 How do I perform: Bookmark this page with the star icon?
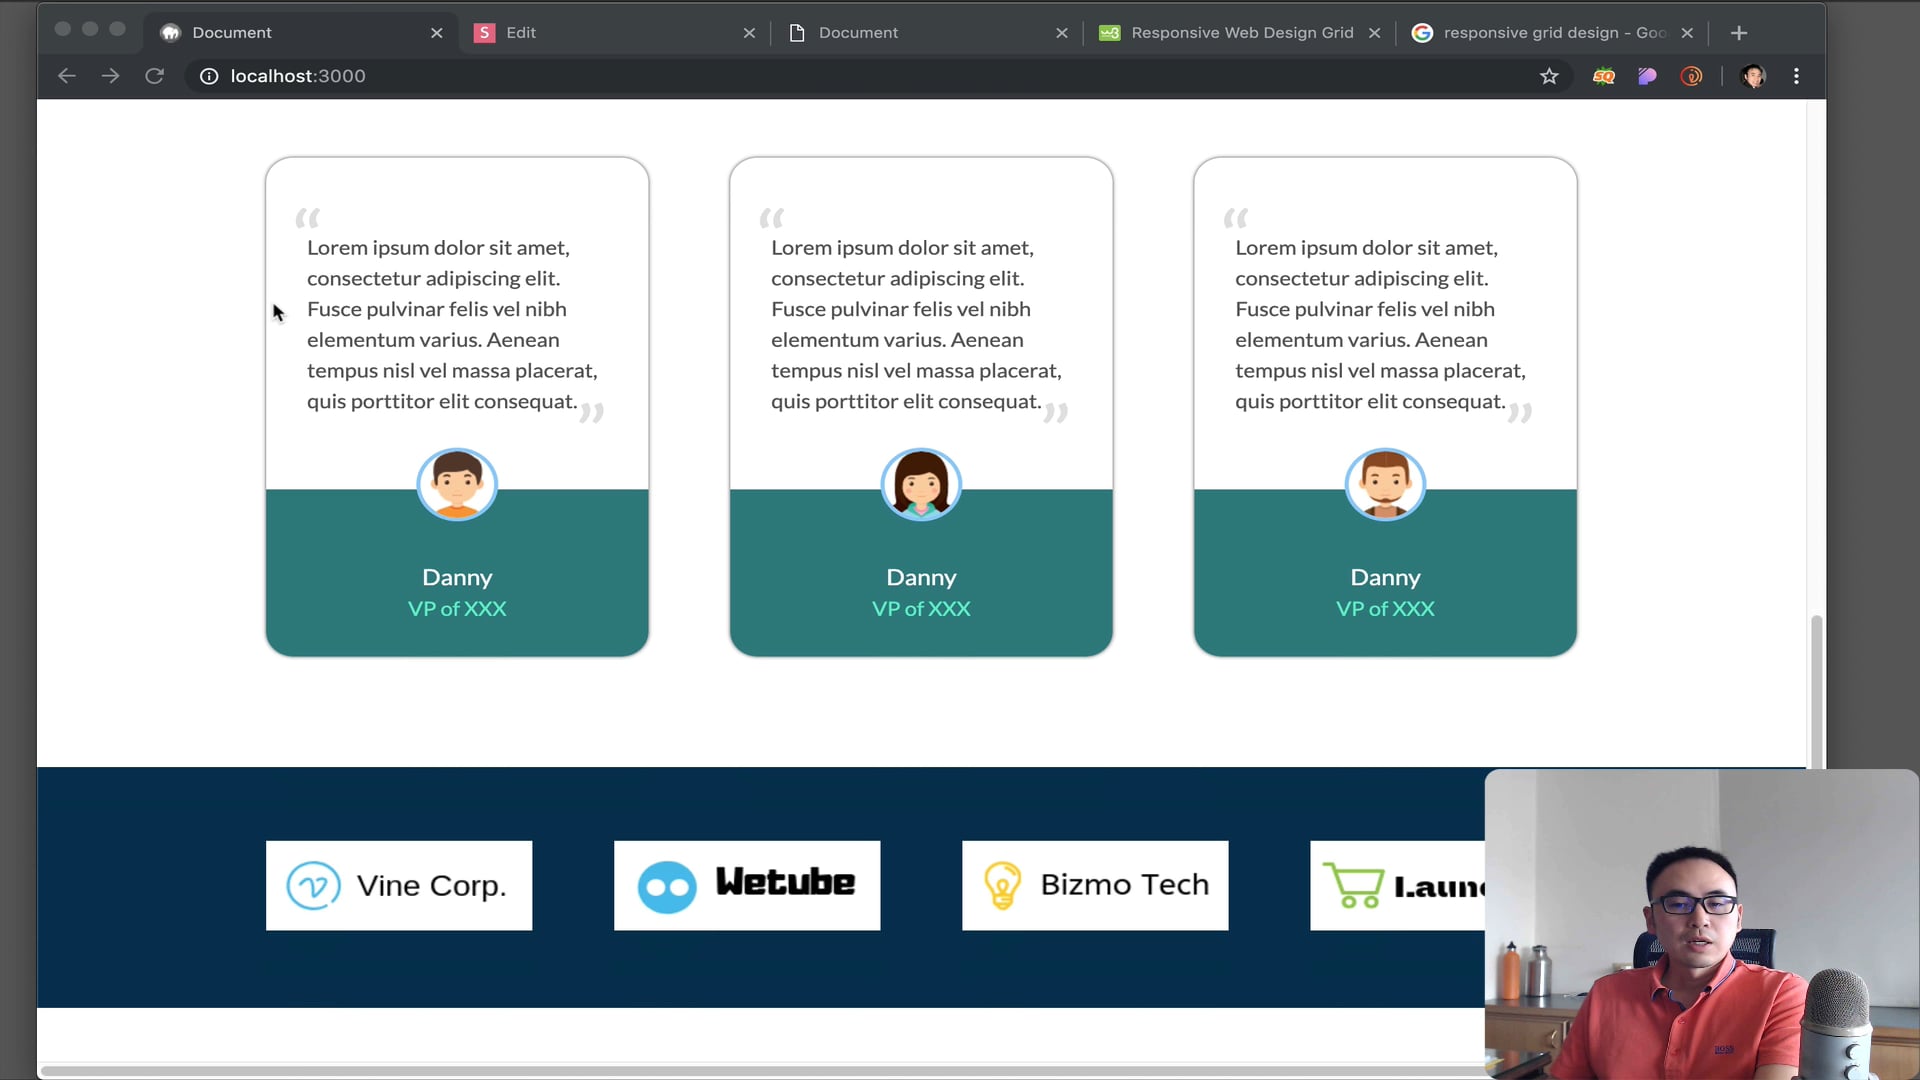click(1549, 76)
